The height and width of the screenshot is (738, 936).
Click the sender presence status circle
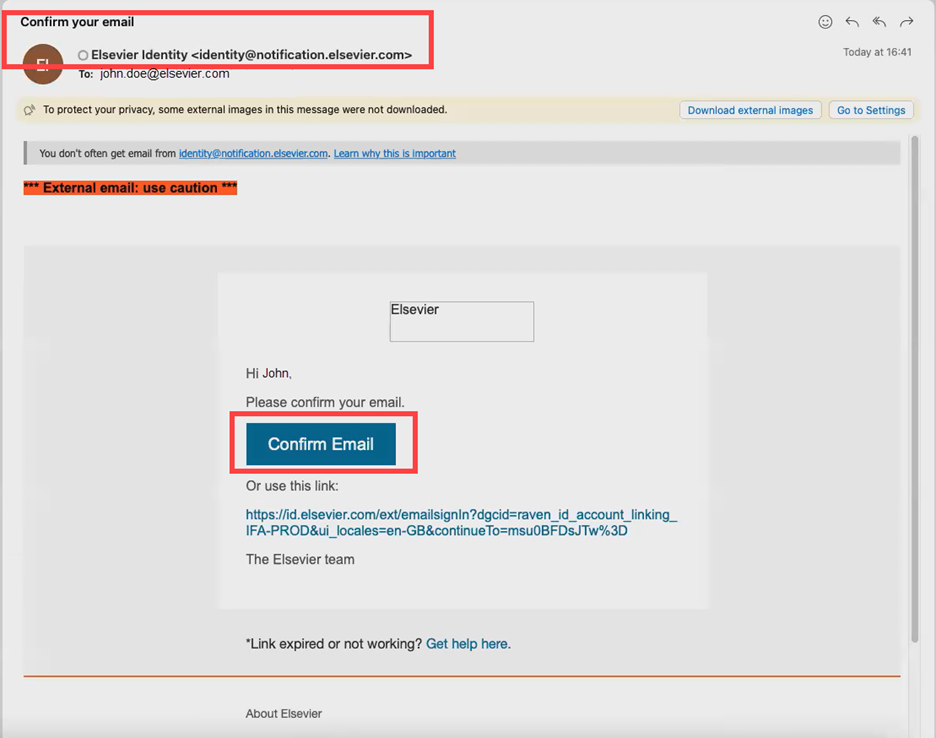[83, 55]
